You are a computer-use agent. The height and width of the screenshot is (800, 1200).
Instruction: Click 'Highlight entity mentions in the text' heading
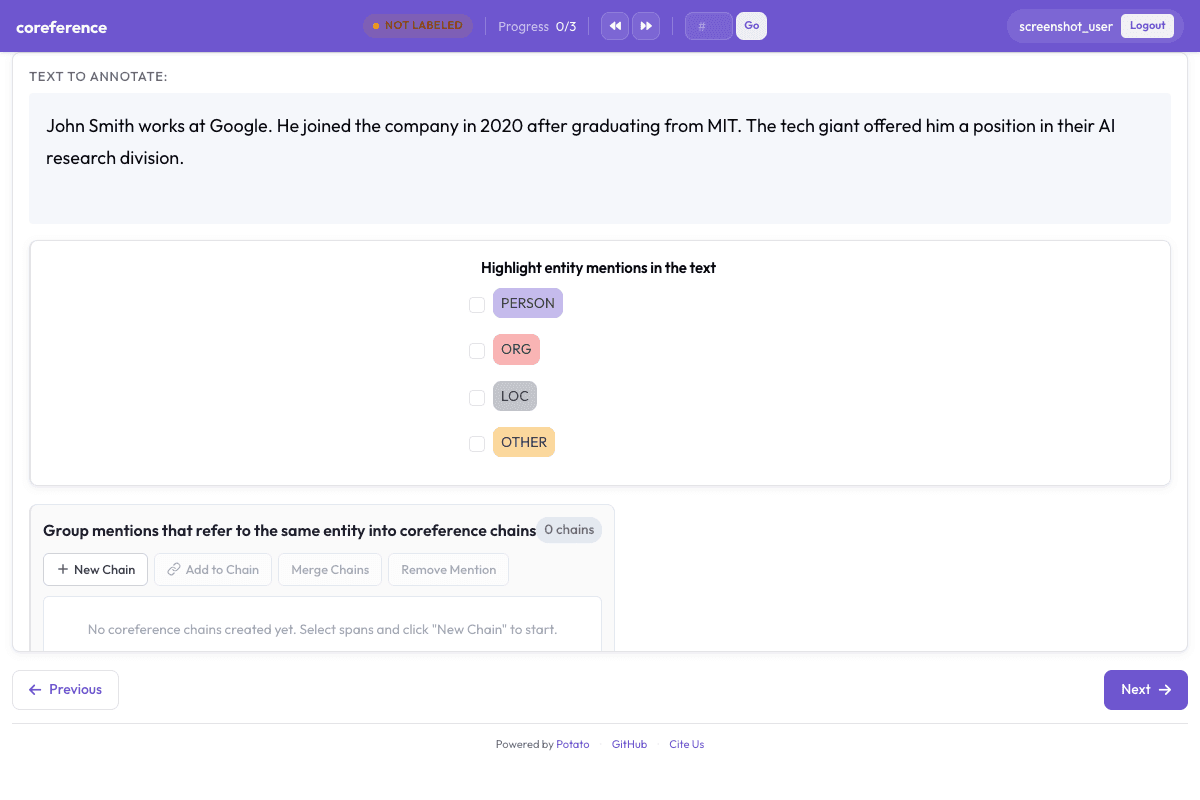[598, 268]
